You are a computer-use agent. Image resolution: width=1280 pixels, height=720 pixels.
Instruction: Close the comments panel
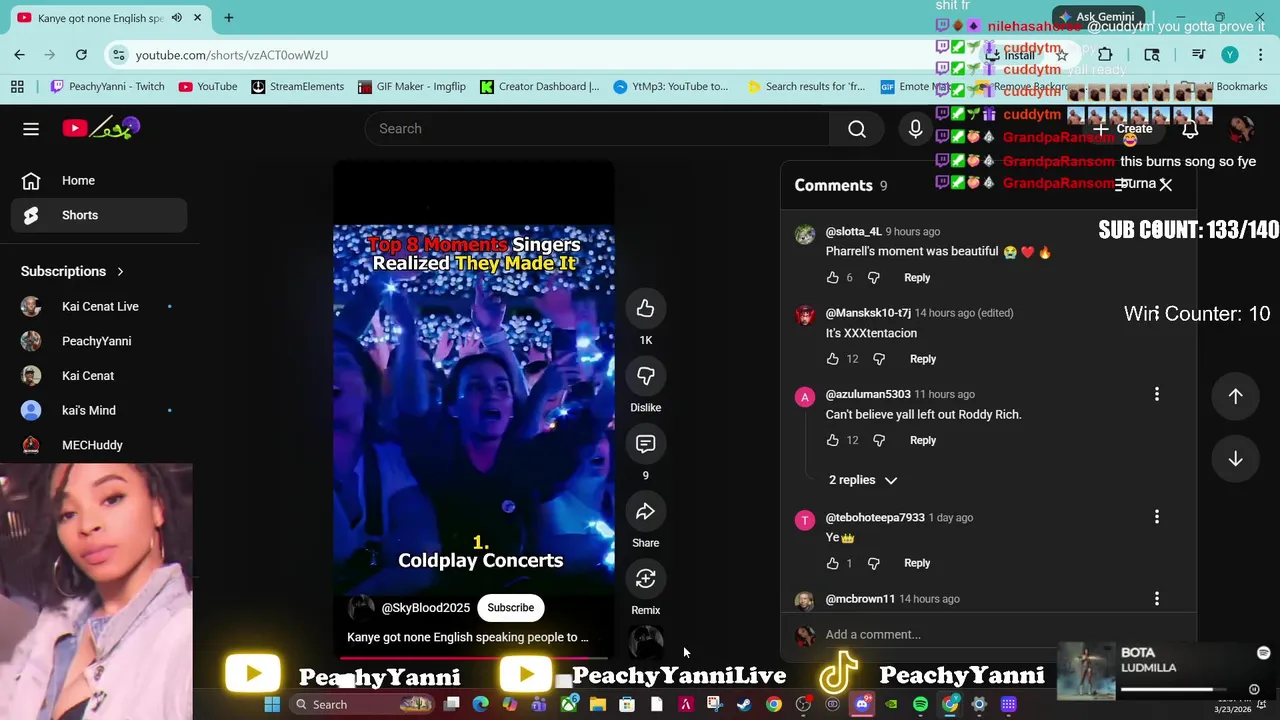(x=1165, y=185)
